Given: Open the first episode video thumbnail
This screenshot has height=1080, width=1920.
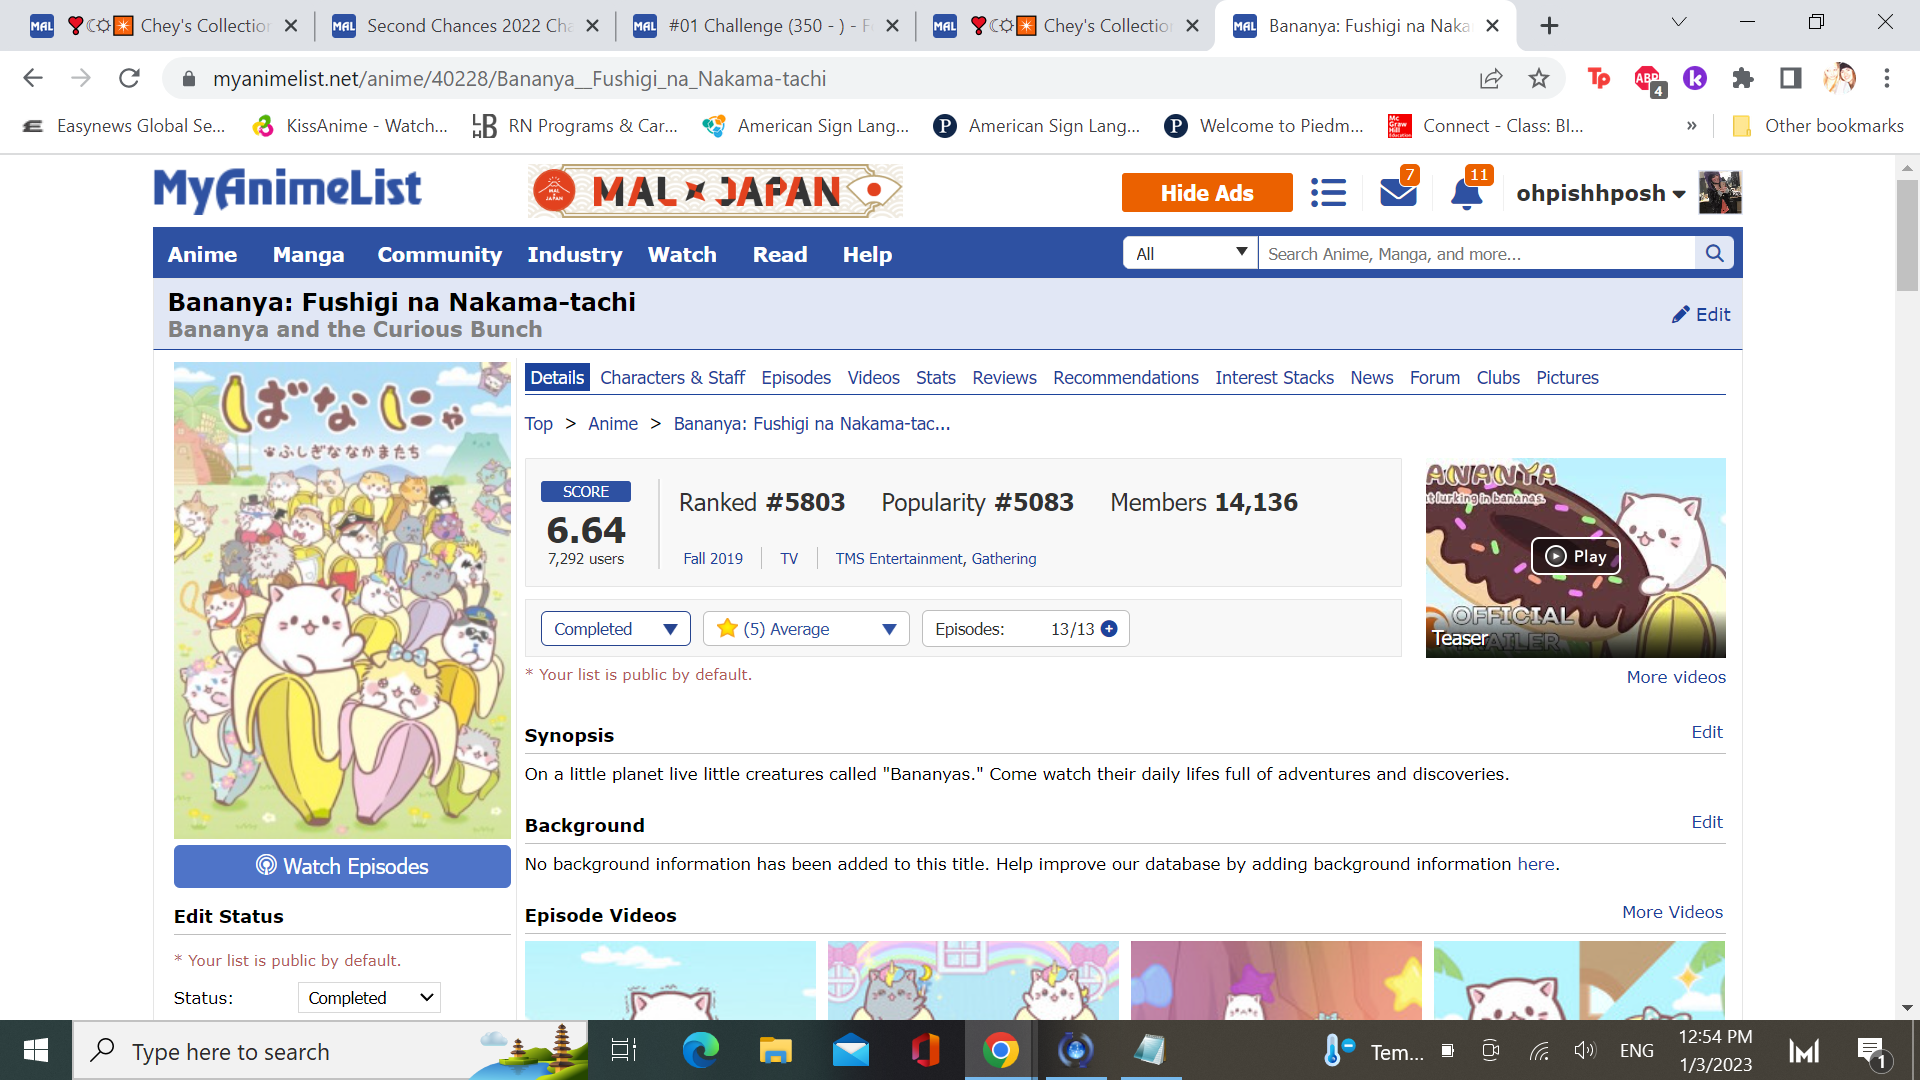Looking at the screenshot, I should pyautogui.click(x=670, y=980).
